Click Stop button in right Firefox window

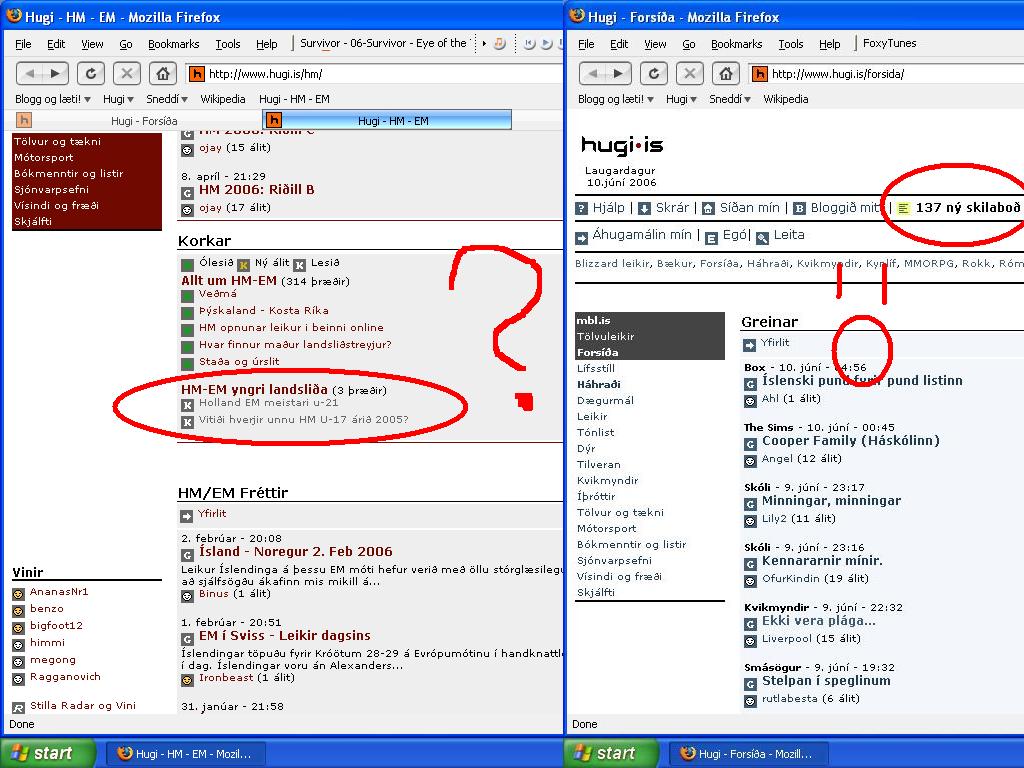click(x=690, y=74)
